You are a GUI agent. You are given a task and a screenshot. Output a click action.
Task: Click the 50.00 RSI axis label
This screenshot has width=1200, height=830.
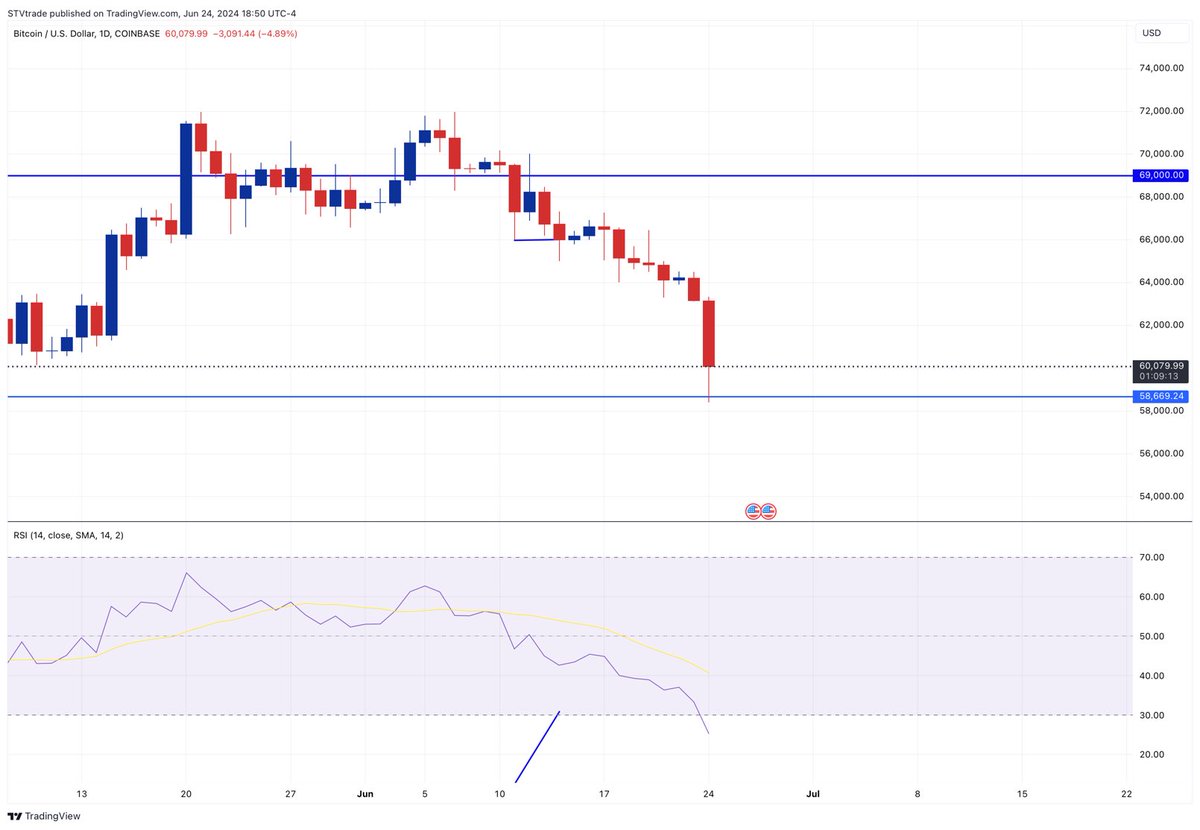coord(1153,636)
